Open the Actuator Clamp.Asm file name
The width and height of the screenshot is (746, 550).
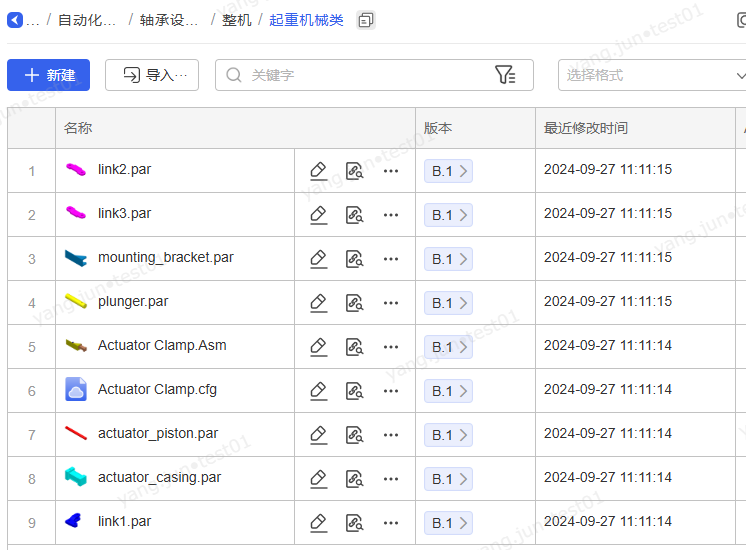click(x=162, y=346)
